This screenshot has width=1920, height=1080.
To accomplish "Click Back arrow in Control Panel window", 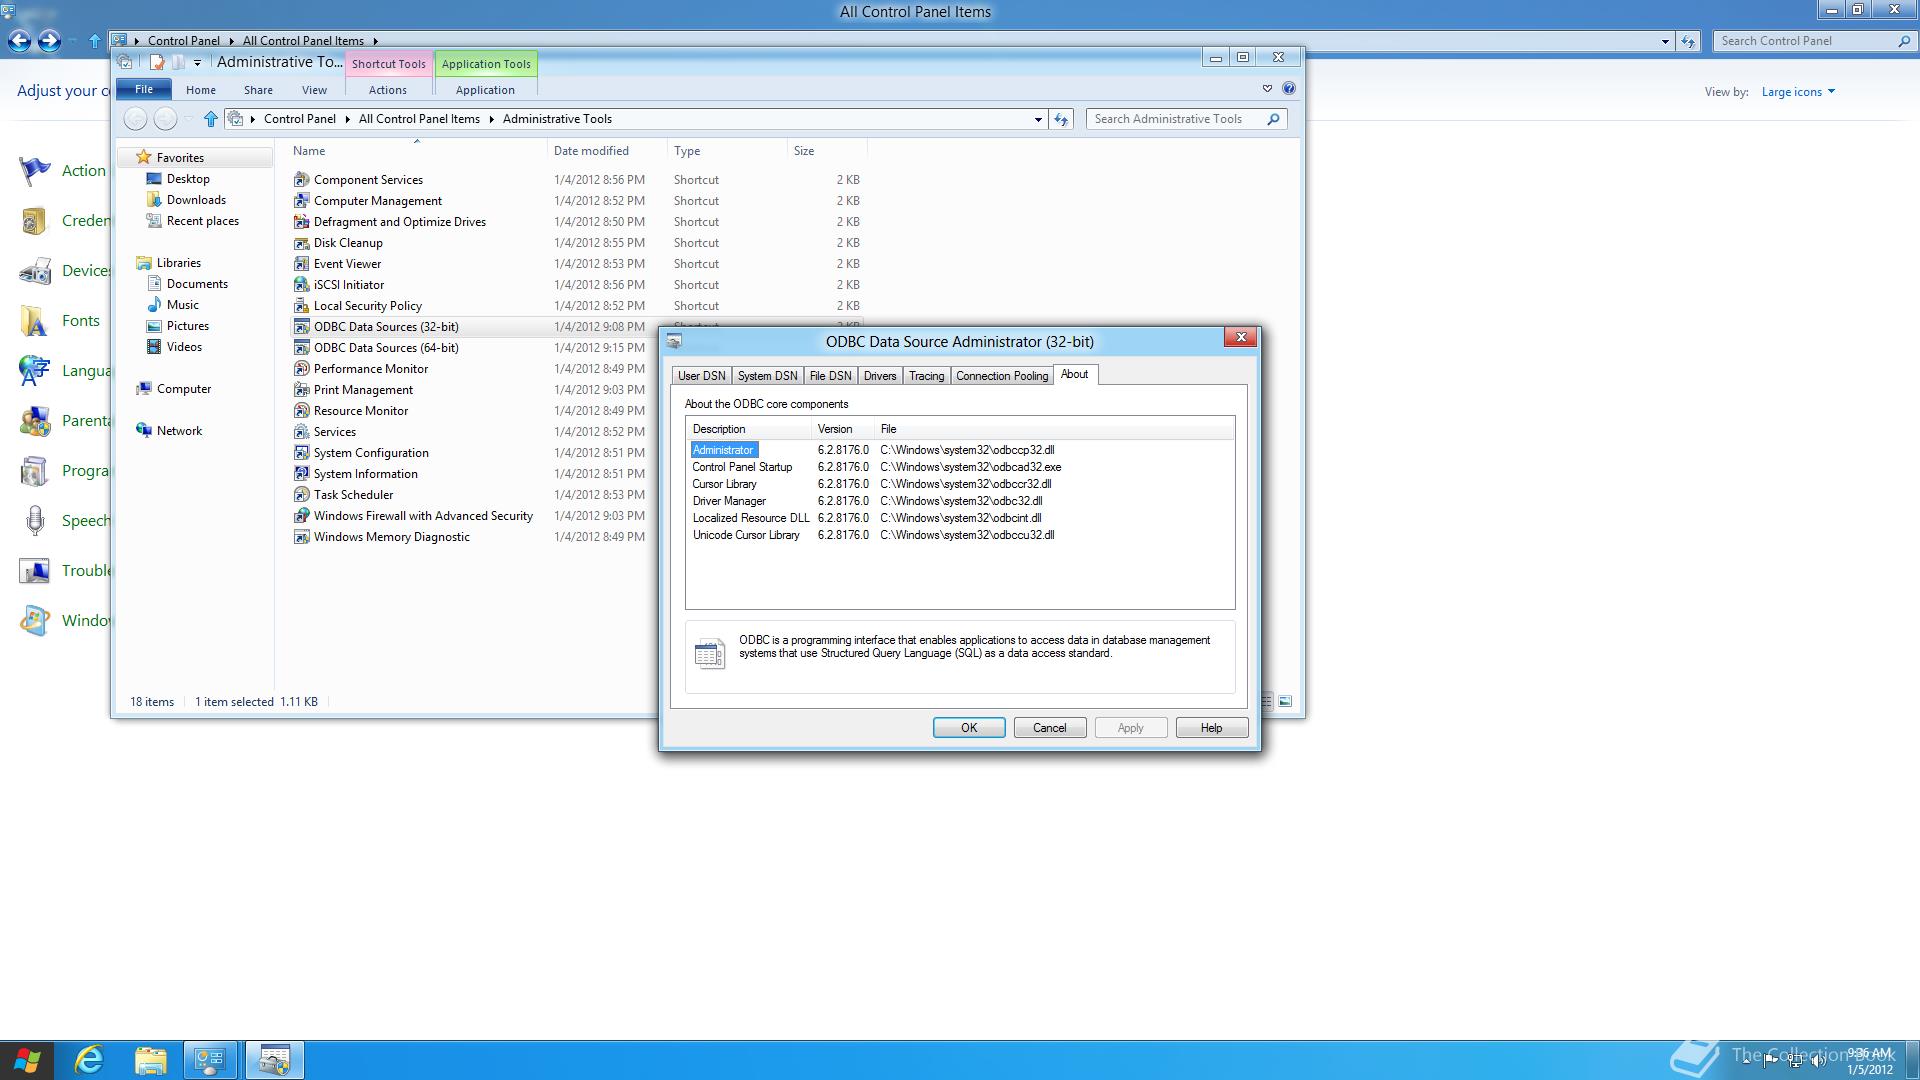I will 19,41.
